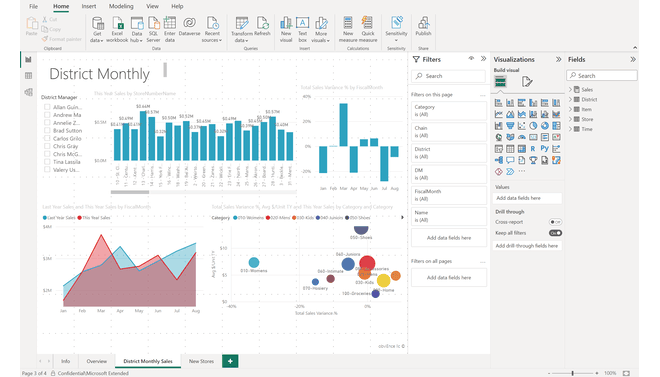Check the Chris Gray checkbox
This screenshot has height=377, width=660.
click(47, 146)
